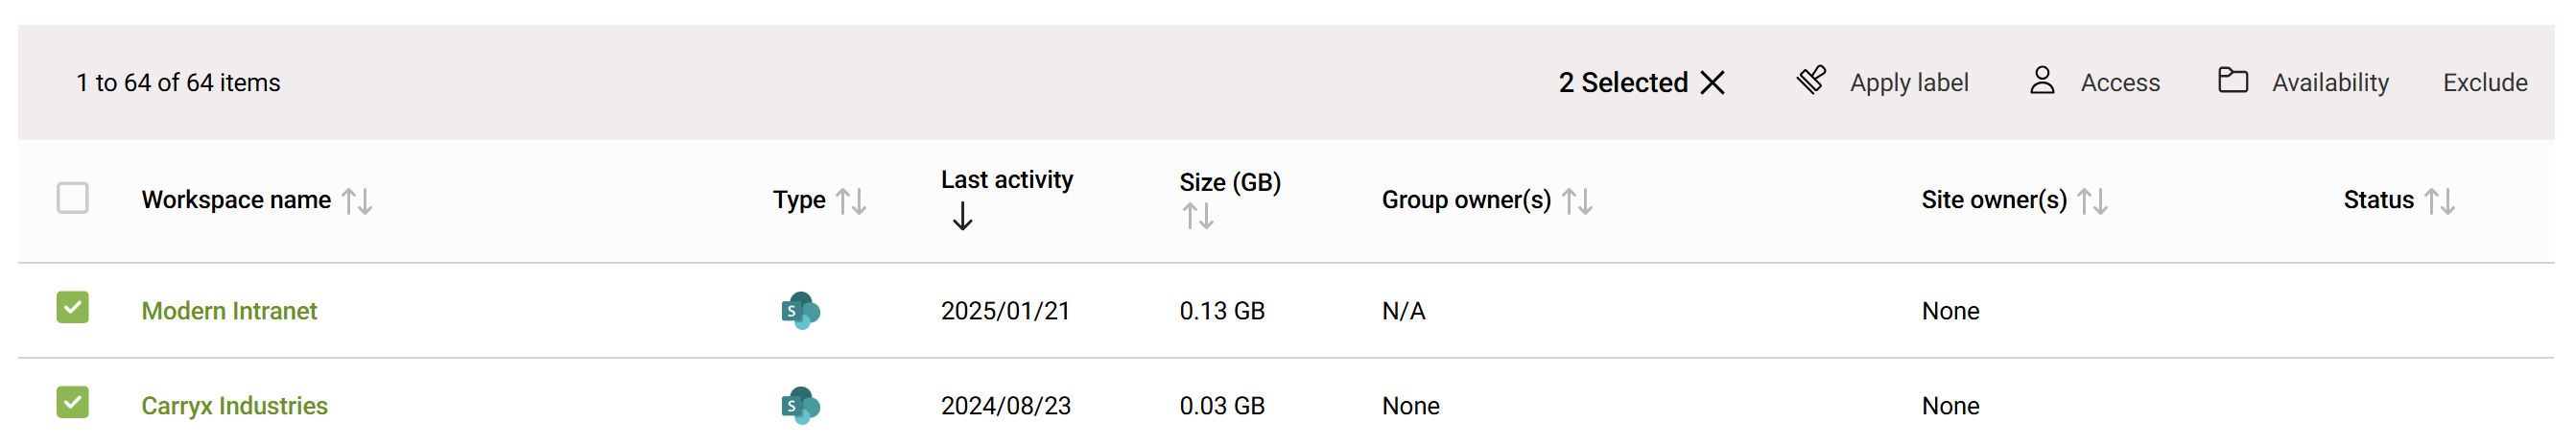Open the Modern Intranet workspace link

coord(229,311)
